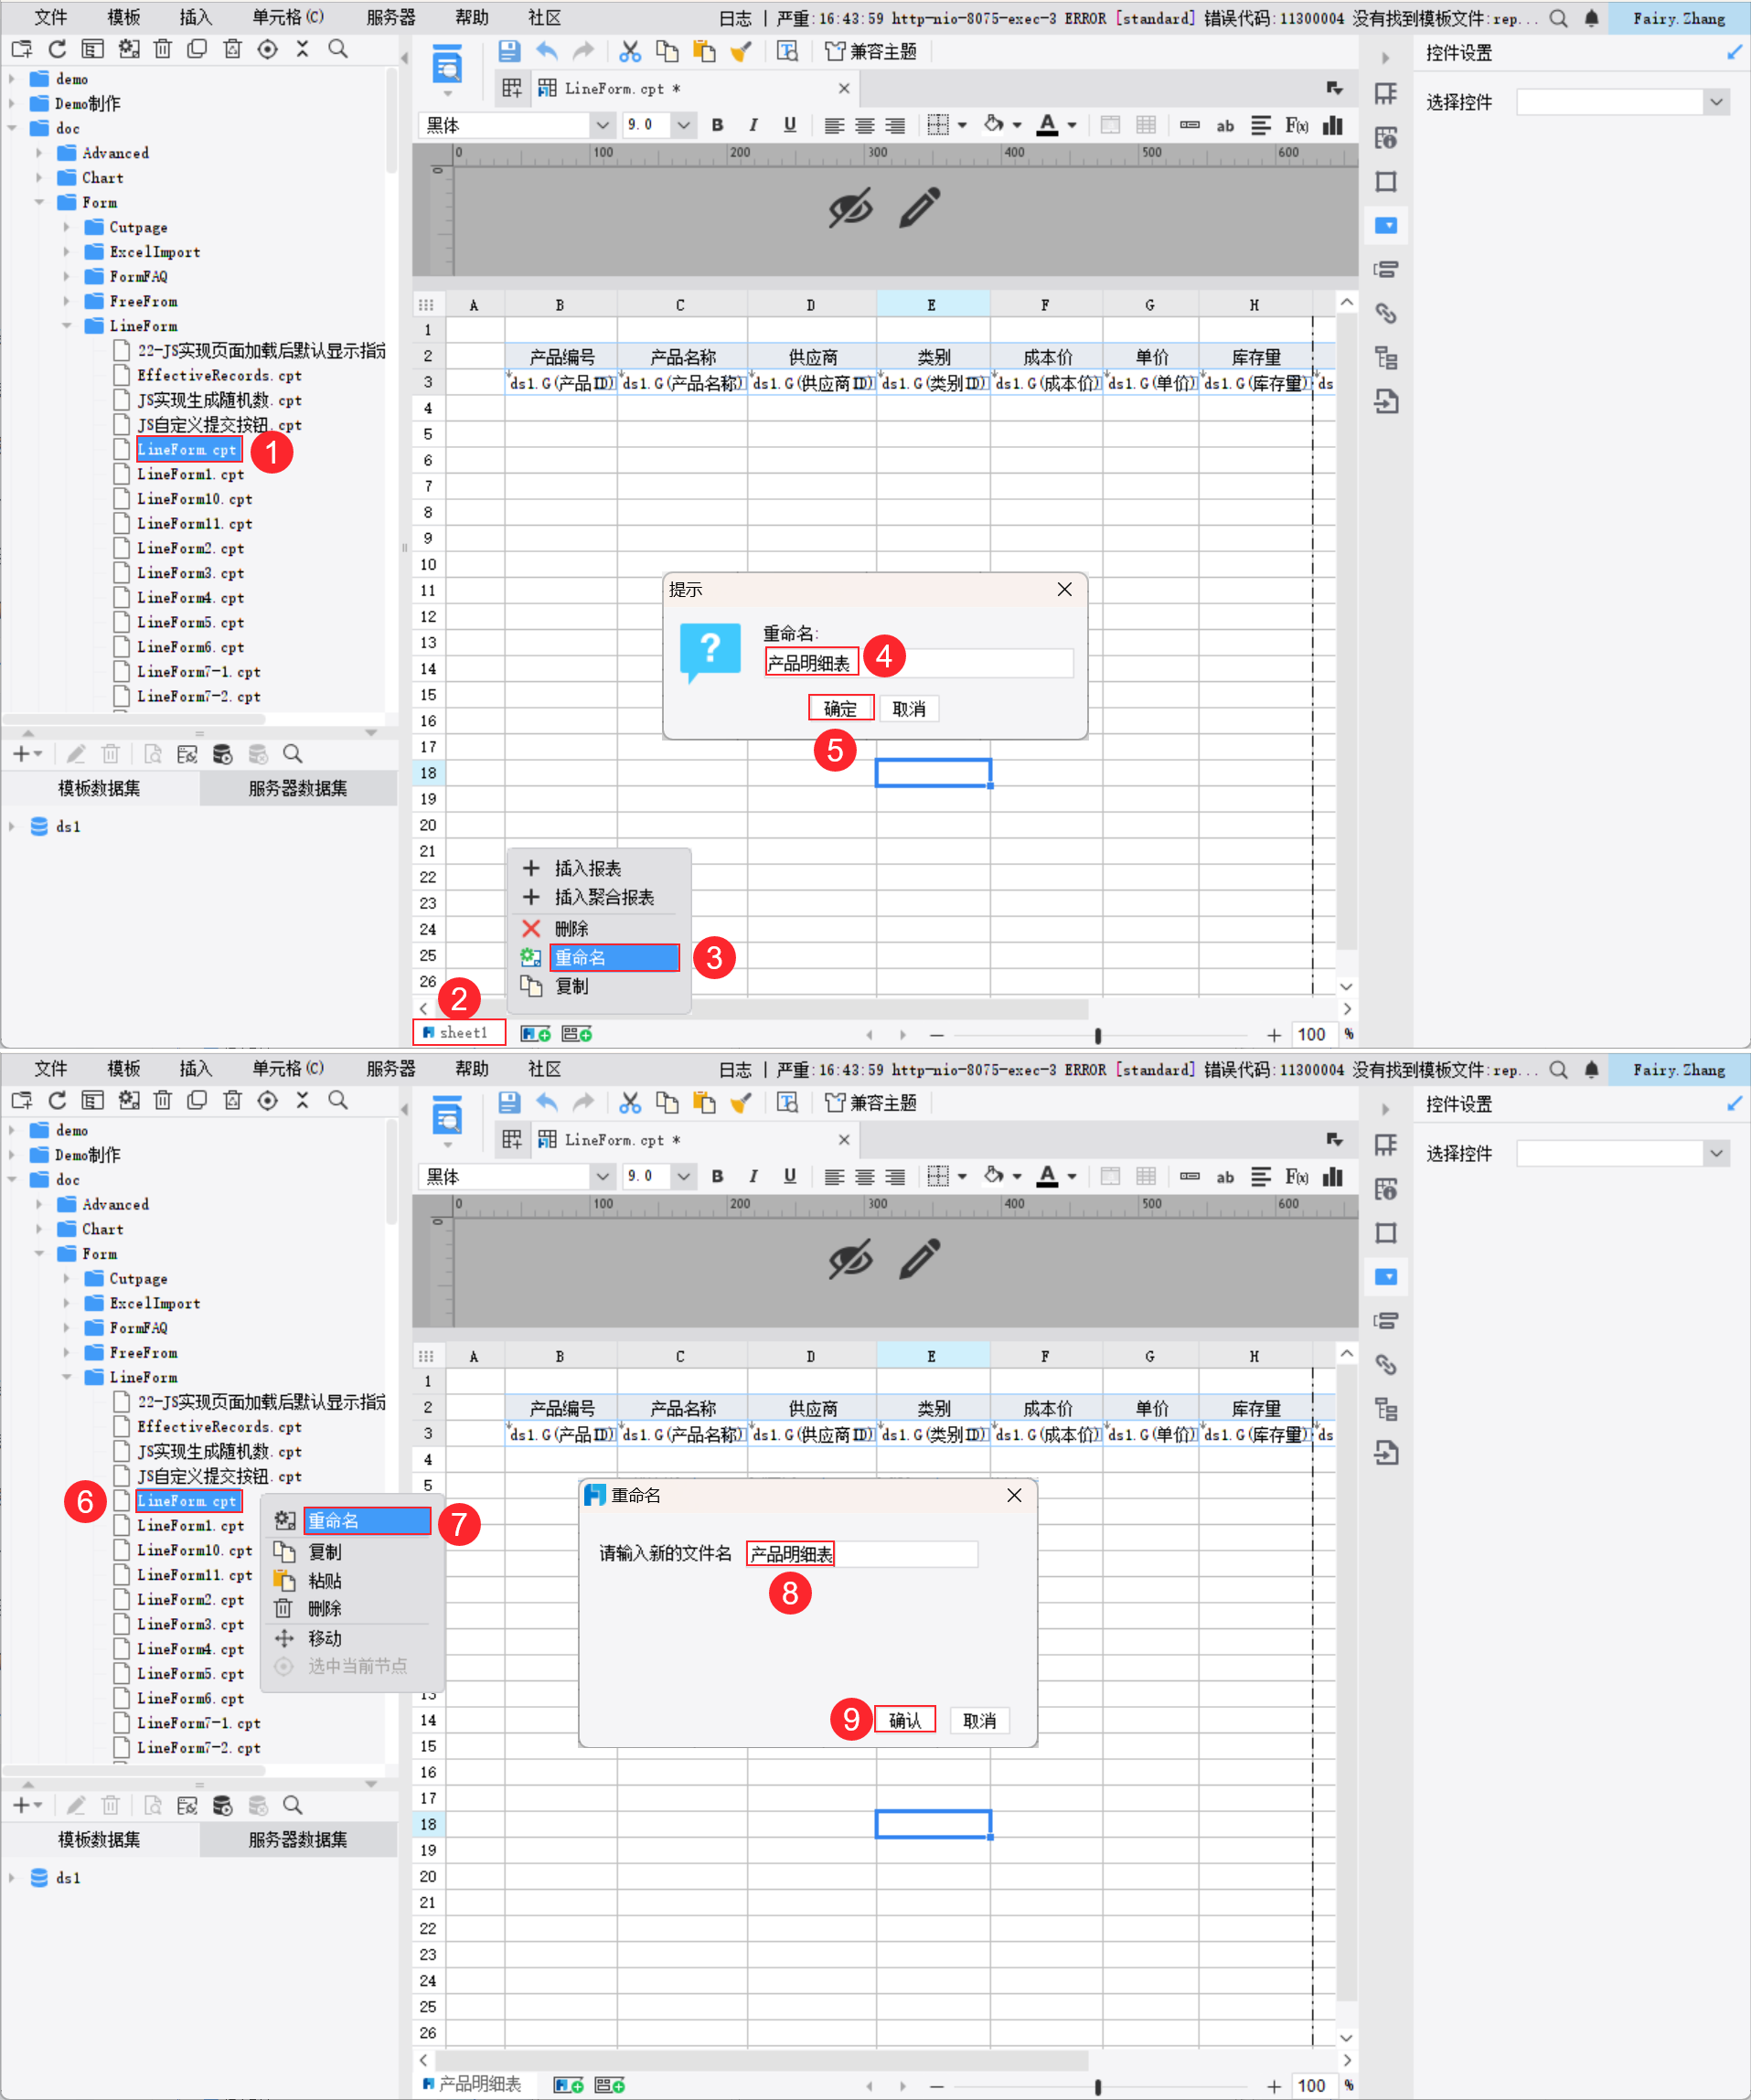Click the file tree search magnifier in the lower screenshot
Image resolution: width=1751 pixels, height=2100 pixels.
(338, 1100)
